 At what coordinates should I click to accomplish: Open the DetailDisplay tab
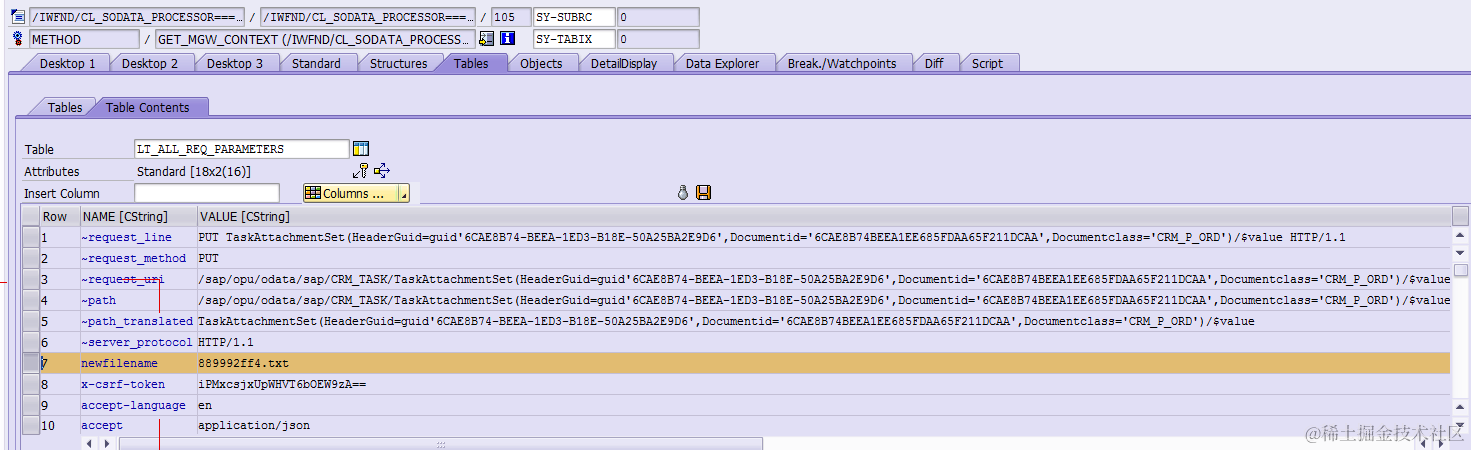624,63
